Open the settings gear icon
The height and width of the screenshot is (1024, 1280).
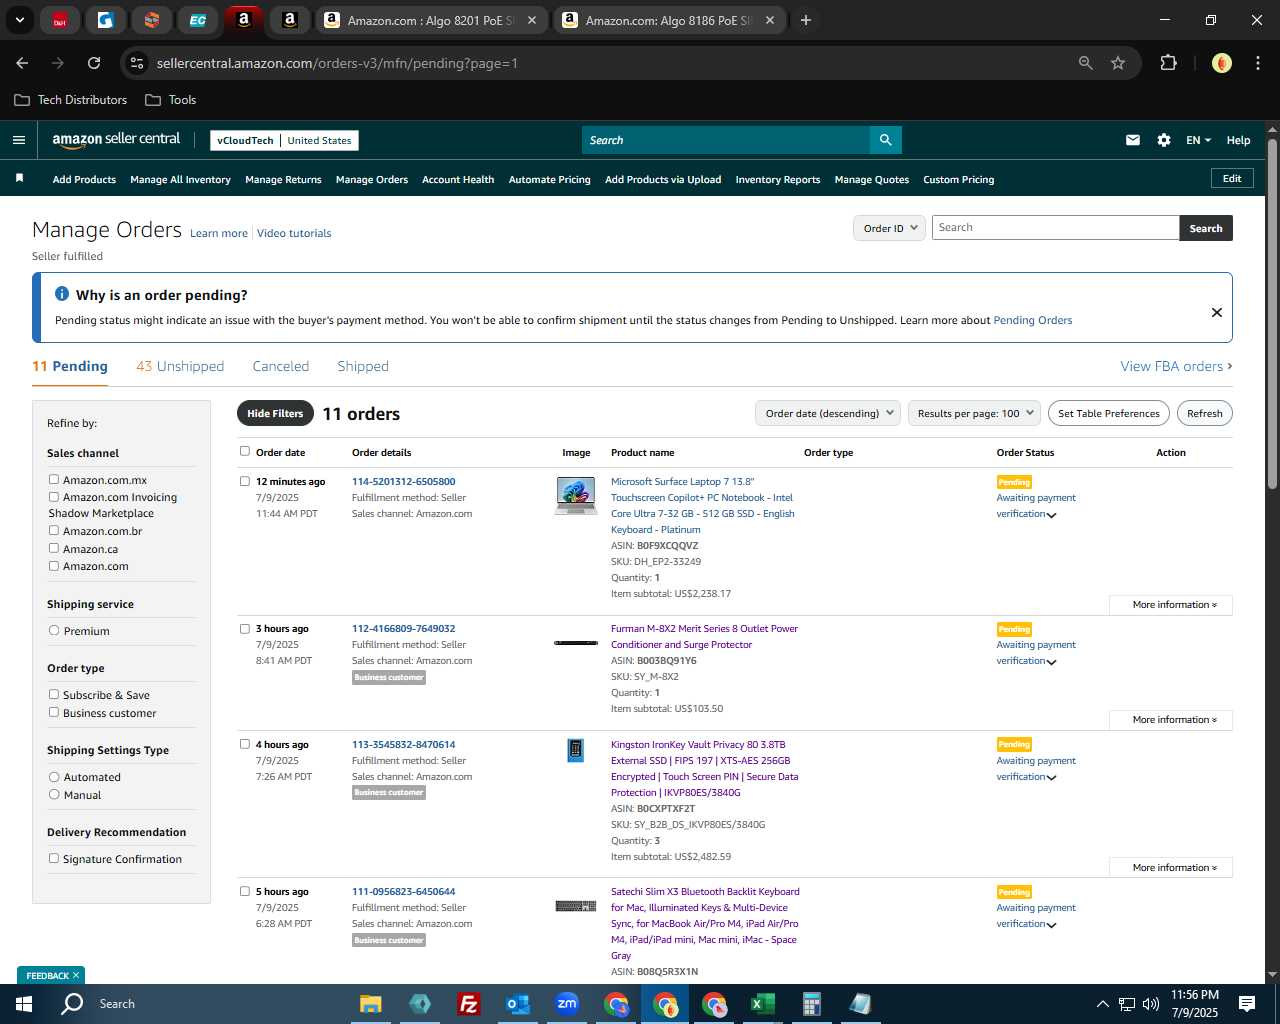[1164, 140]
